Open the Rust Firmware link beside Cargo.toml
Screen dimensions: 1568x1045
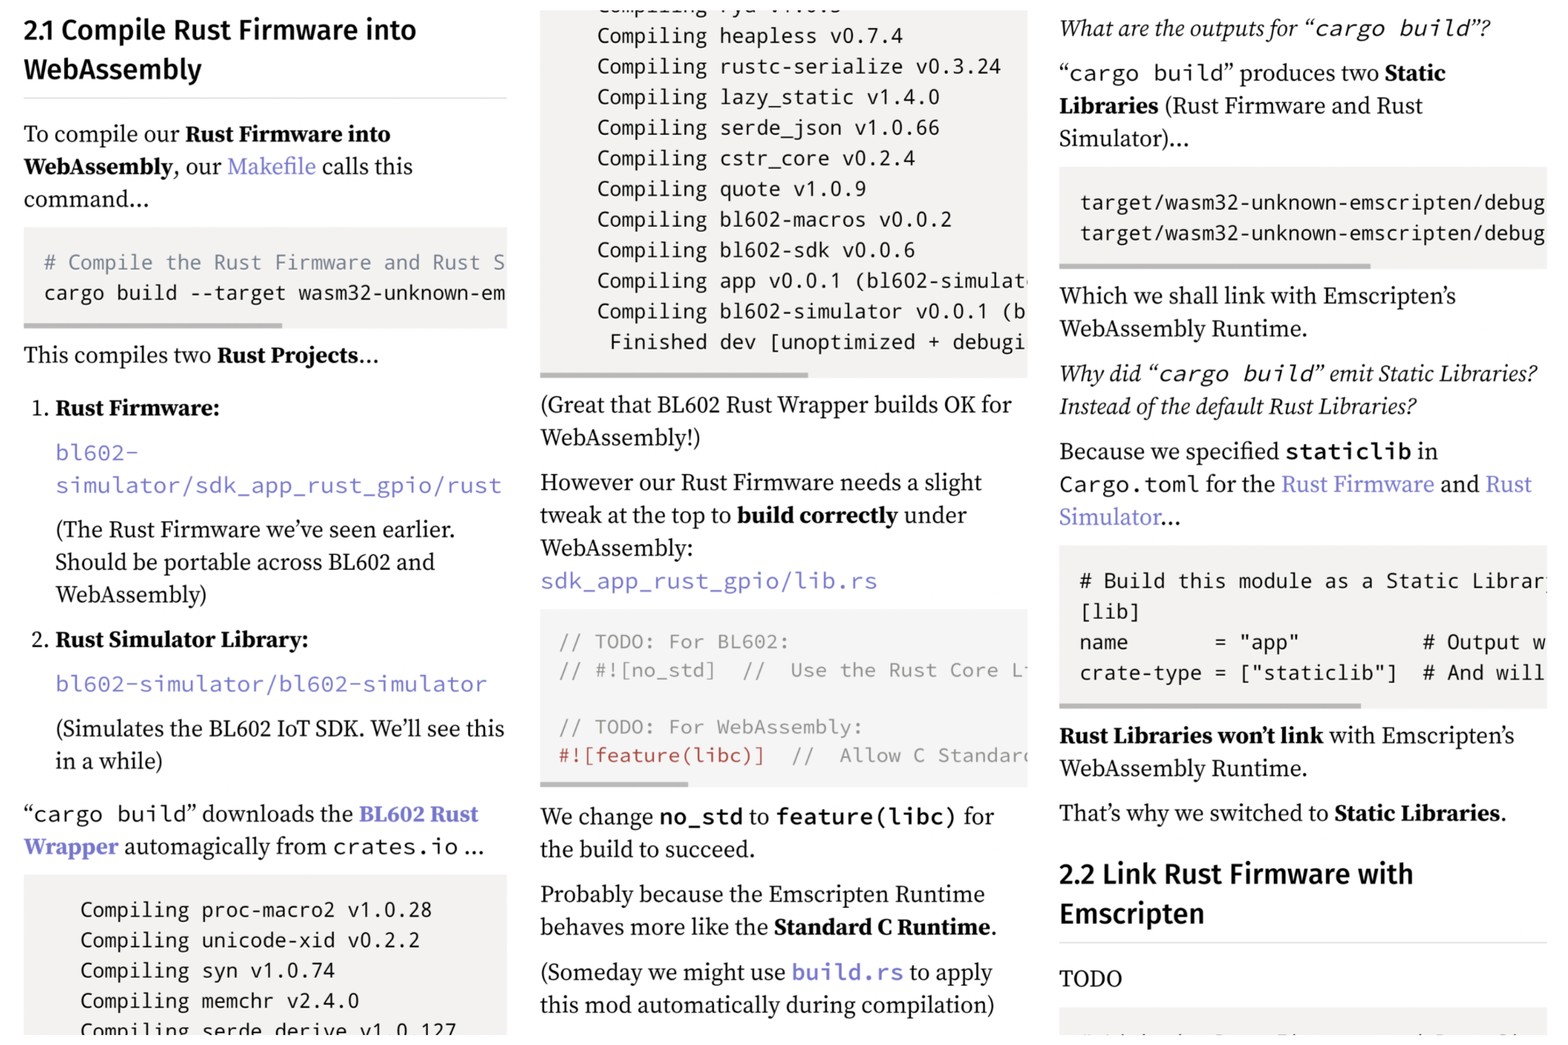click(x=1357, y=484)
